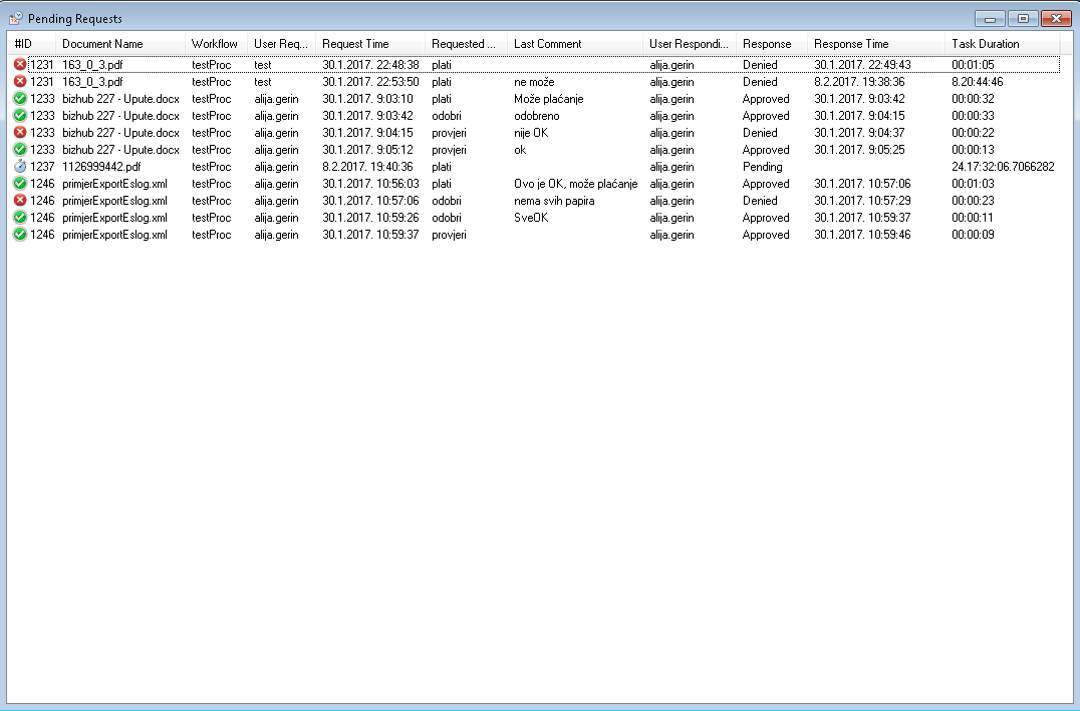Click the red denied icon on the 'nema svih papira' row
Screen dimensions: 1080x711
tap(20, 201)
